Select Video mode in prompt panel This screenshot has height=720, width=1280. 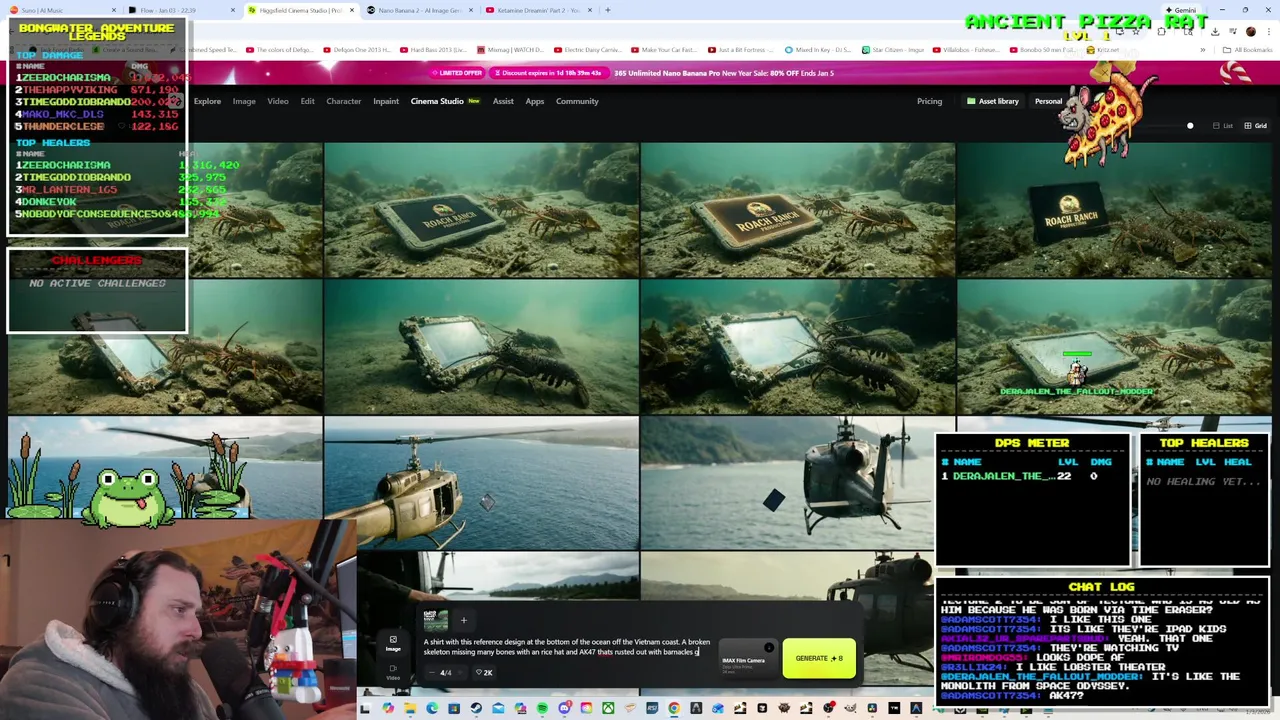coord(393,672)
